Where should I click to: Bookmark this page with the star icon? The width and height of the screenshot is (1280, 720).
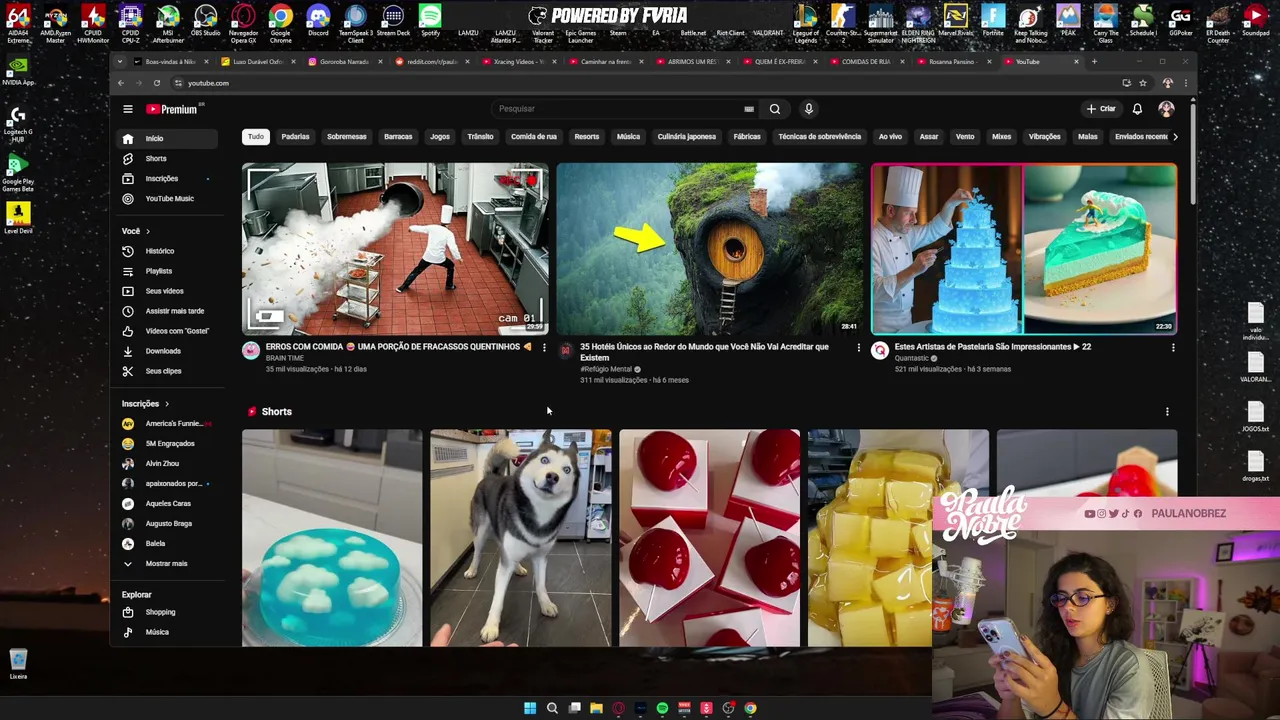pos(1143,83)
